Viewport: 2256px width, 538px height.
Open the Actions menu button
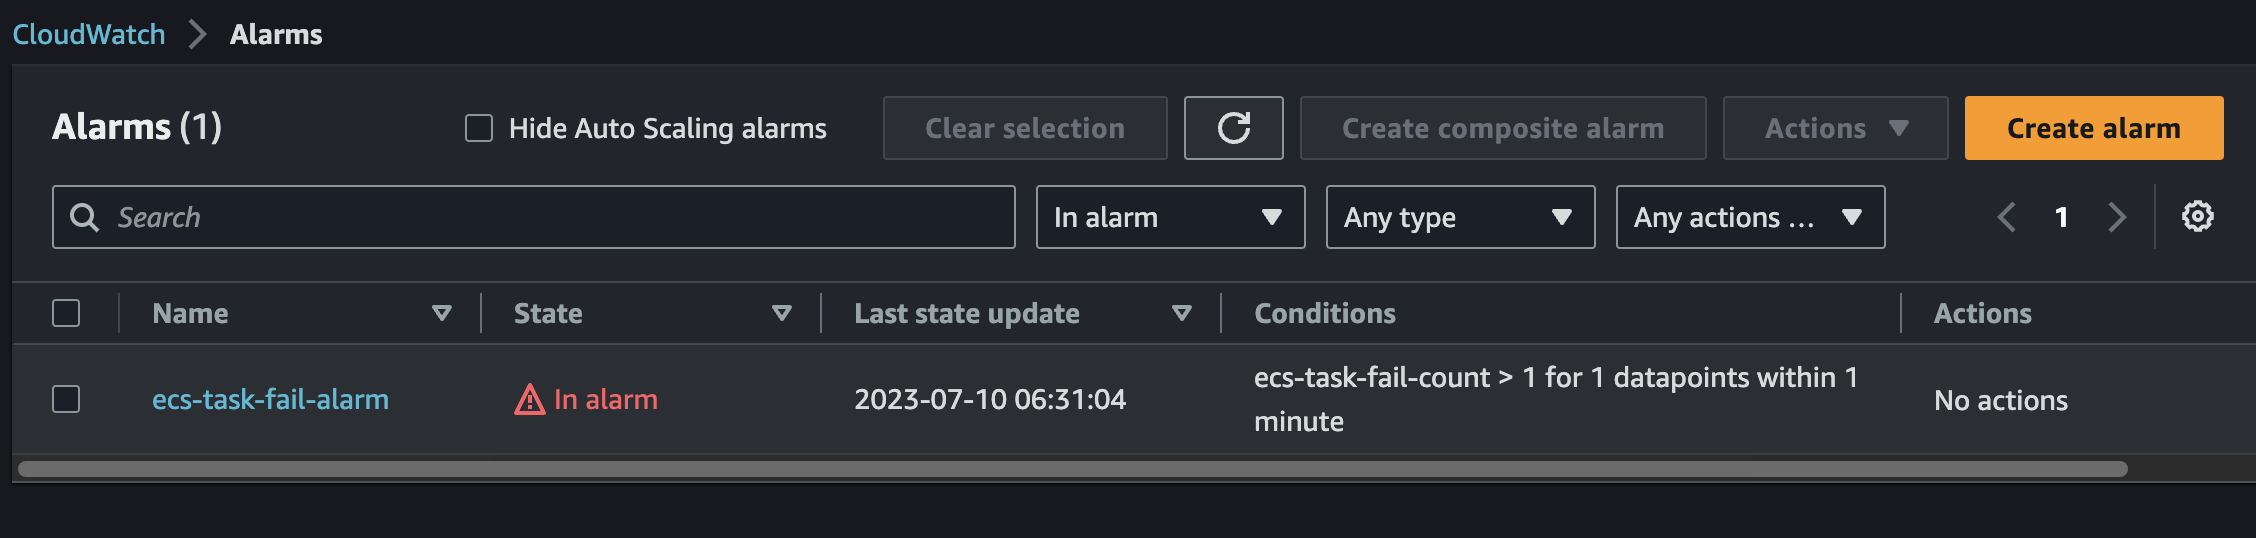pyautogui.click(x=1835, y=128)
